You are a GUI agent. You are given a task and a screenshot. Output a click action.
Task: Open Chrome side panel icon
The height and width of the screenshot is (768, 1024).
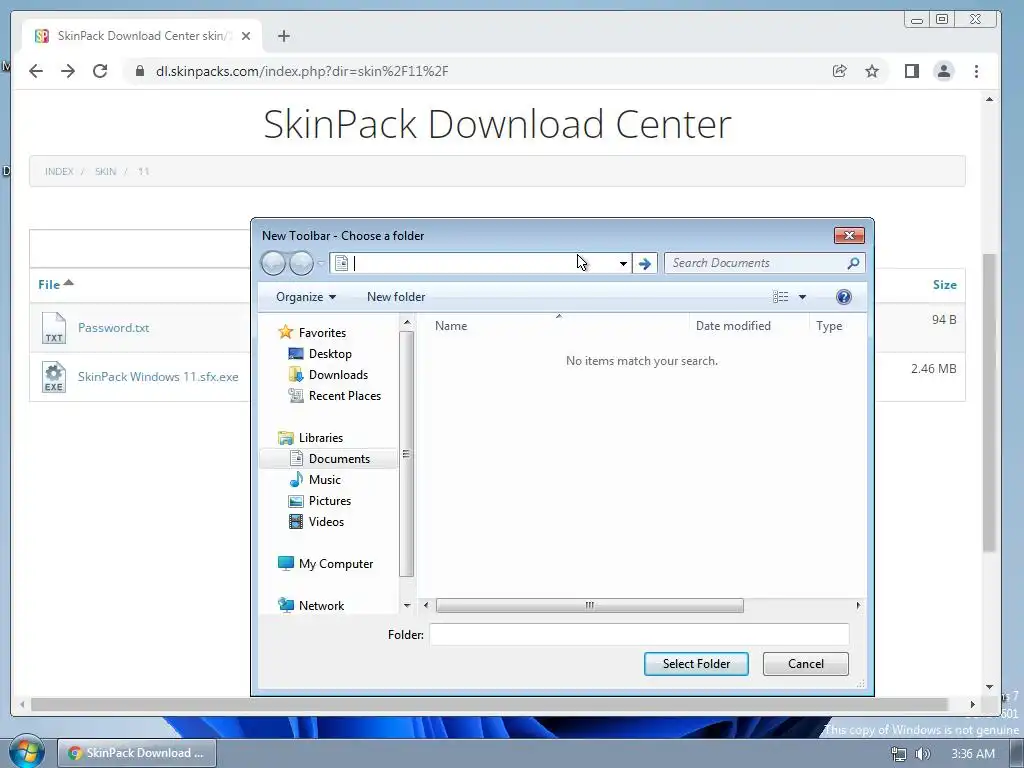pyautogui.click(x=912, y=71)
